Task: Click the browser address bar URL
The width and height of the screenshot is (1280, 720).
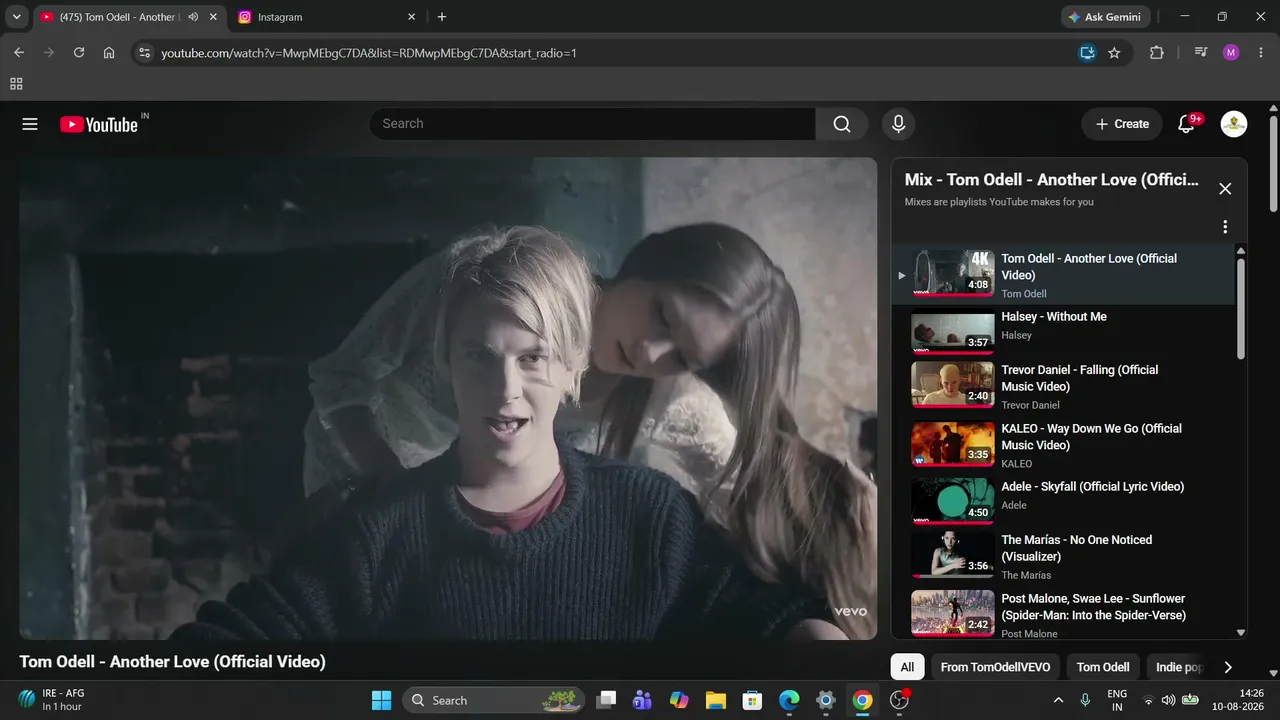Action: click(x=369, y=53)
